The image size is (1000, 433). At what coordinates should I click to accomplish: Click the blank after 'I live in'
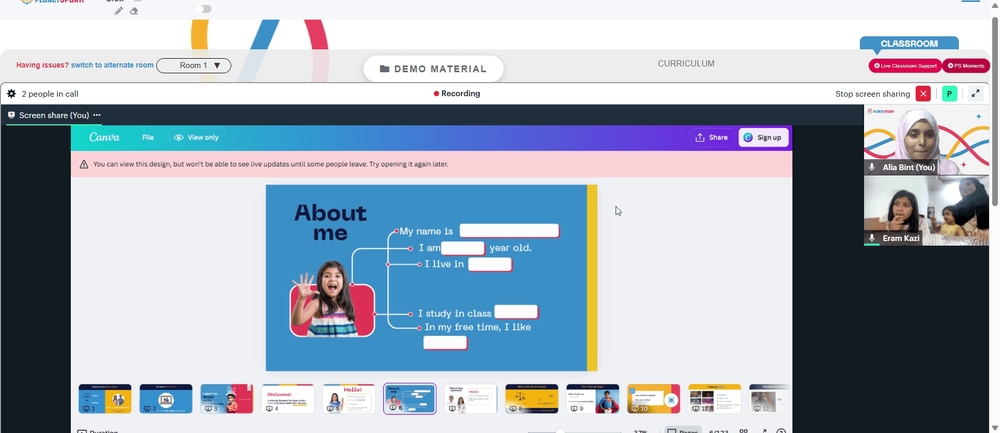(x=490, y=264)
